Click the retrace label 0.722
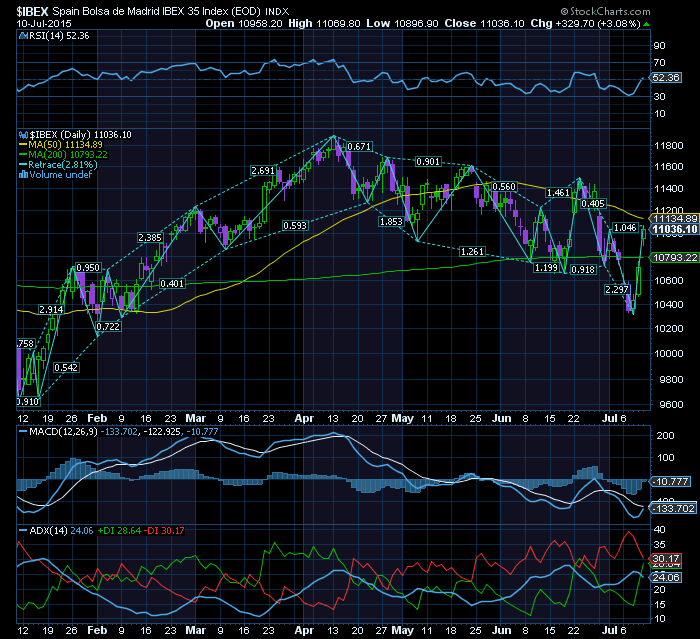This screenshot has width=700, height=639. [x=108, y=326]
